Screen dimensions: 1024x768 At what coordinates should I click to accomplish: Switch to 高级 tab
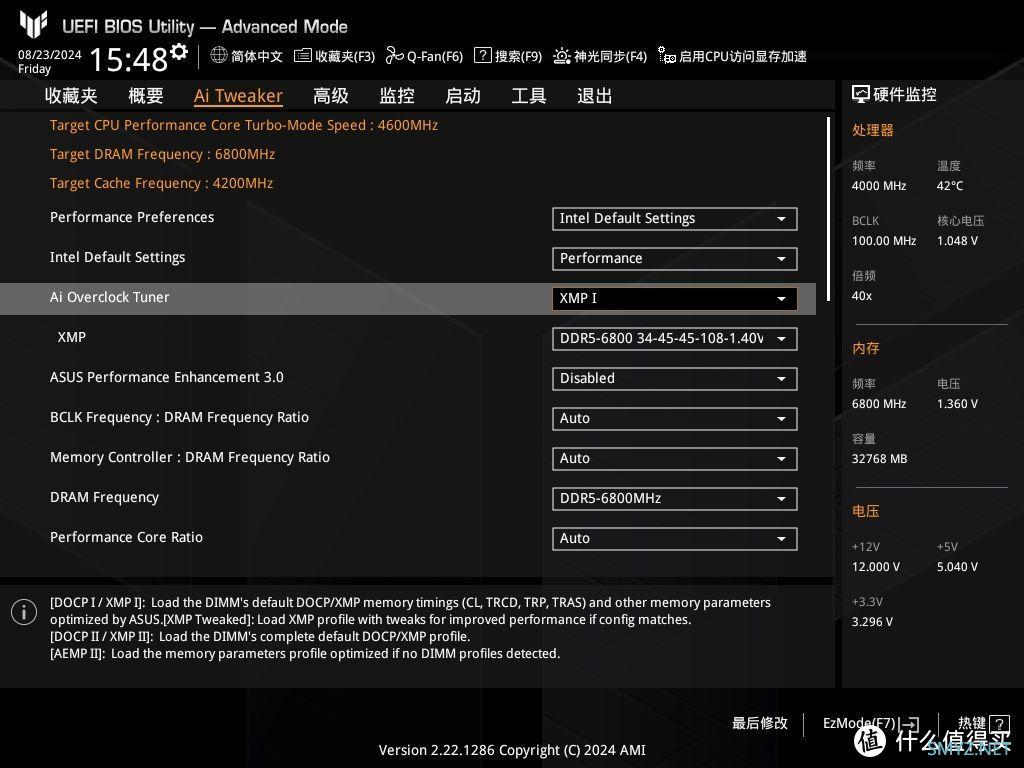pos(330,96)
